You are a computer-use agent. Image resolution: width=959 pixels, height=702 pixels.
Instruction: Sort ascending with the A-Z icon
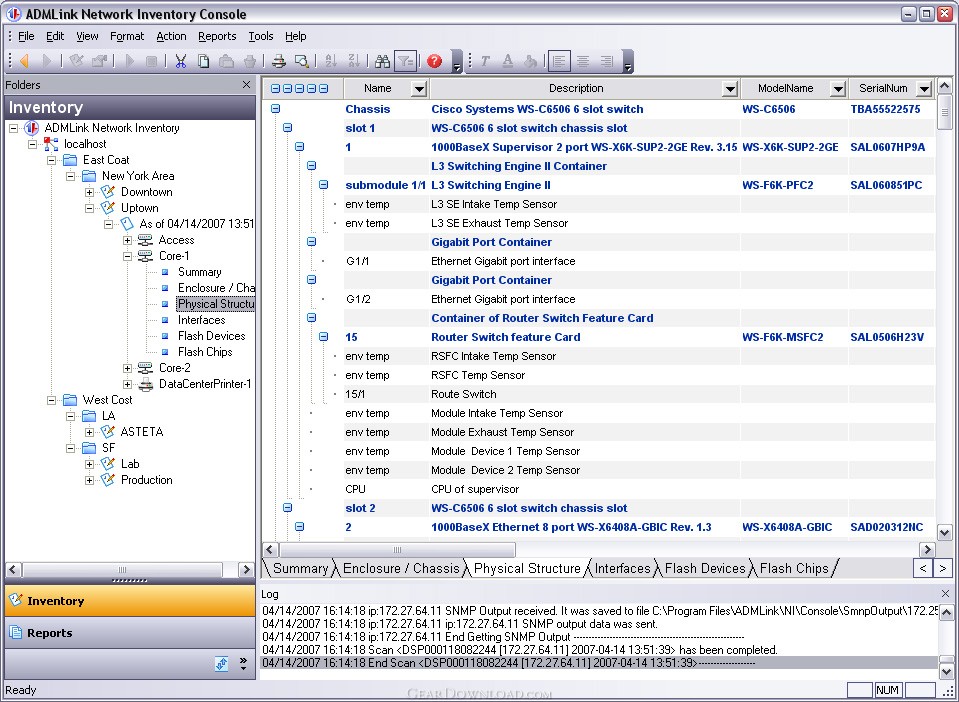click(331, 61)
